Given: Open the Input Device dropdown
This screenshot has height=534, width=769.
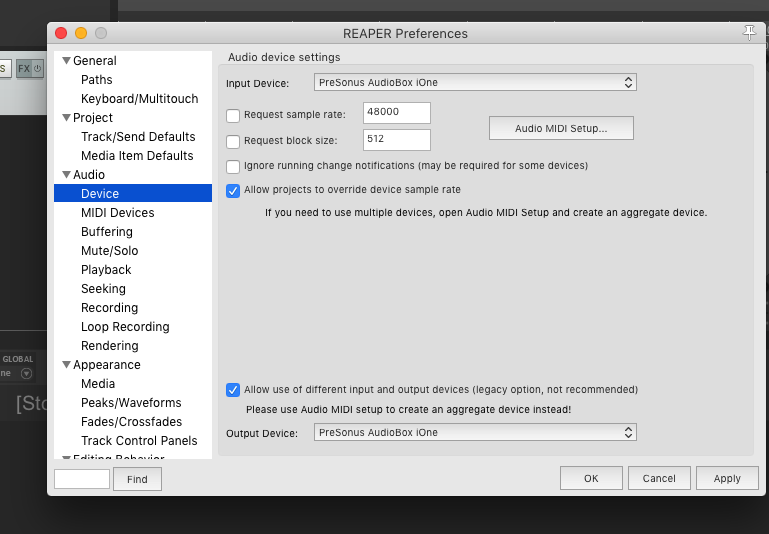Looking at the screenshot, I should pyautogui.click(x=475, y=83).
